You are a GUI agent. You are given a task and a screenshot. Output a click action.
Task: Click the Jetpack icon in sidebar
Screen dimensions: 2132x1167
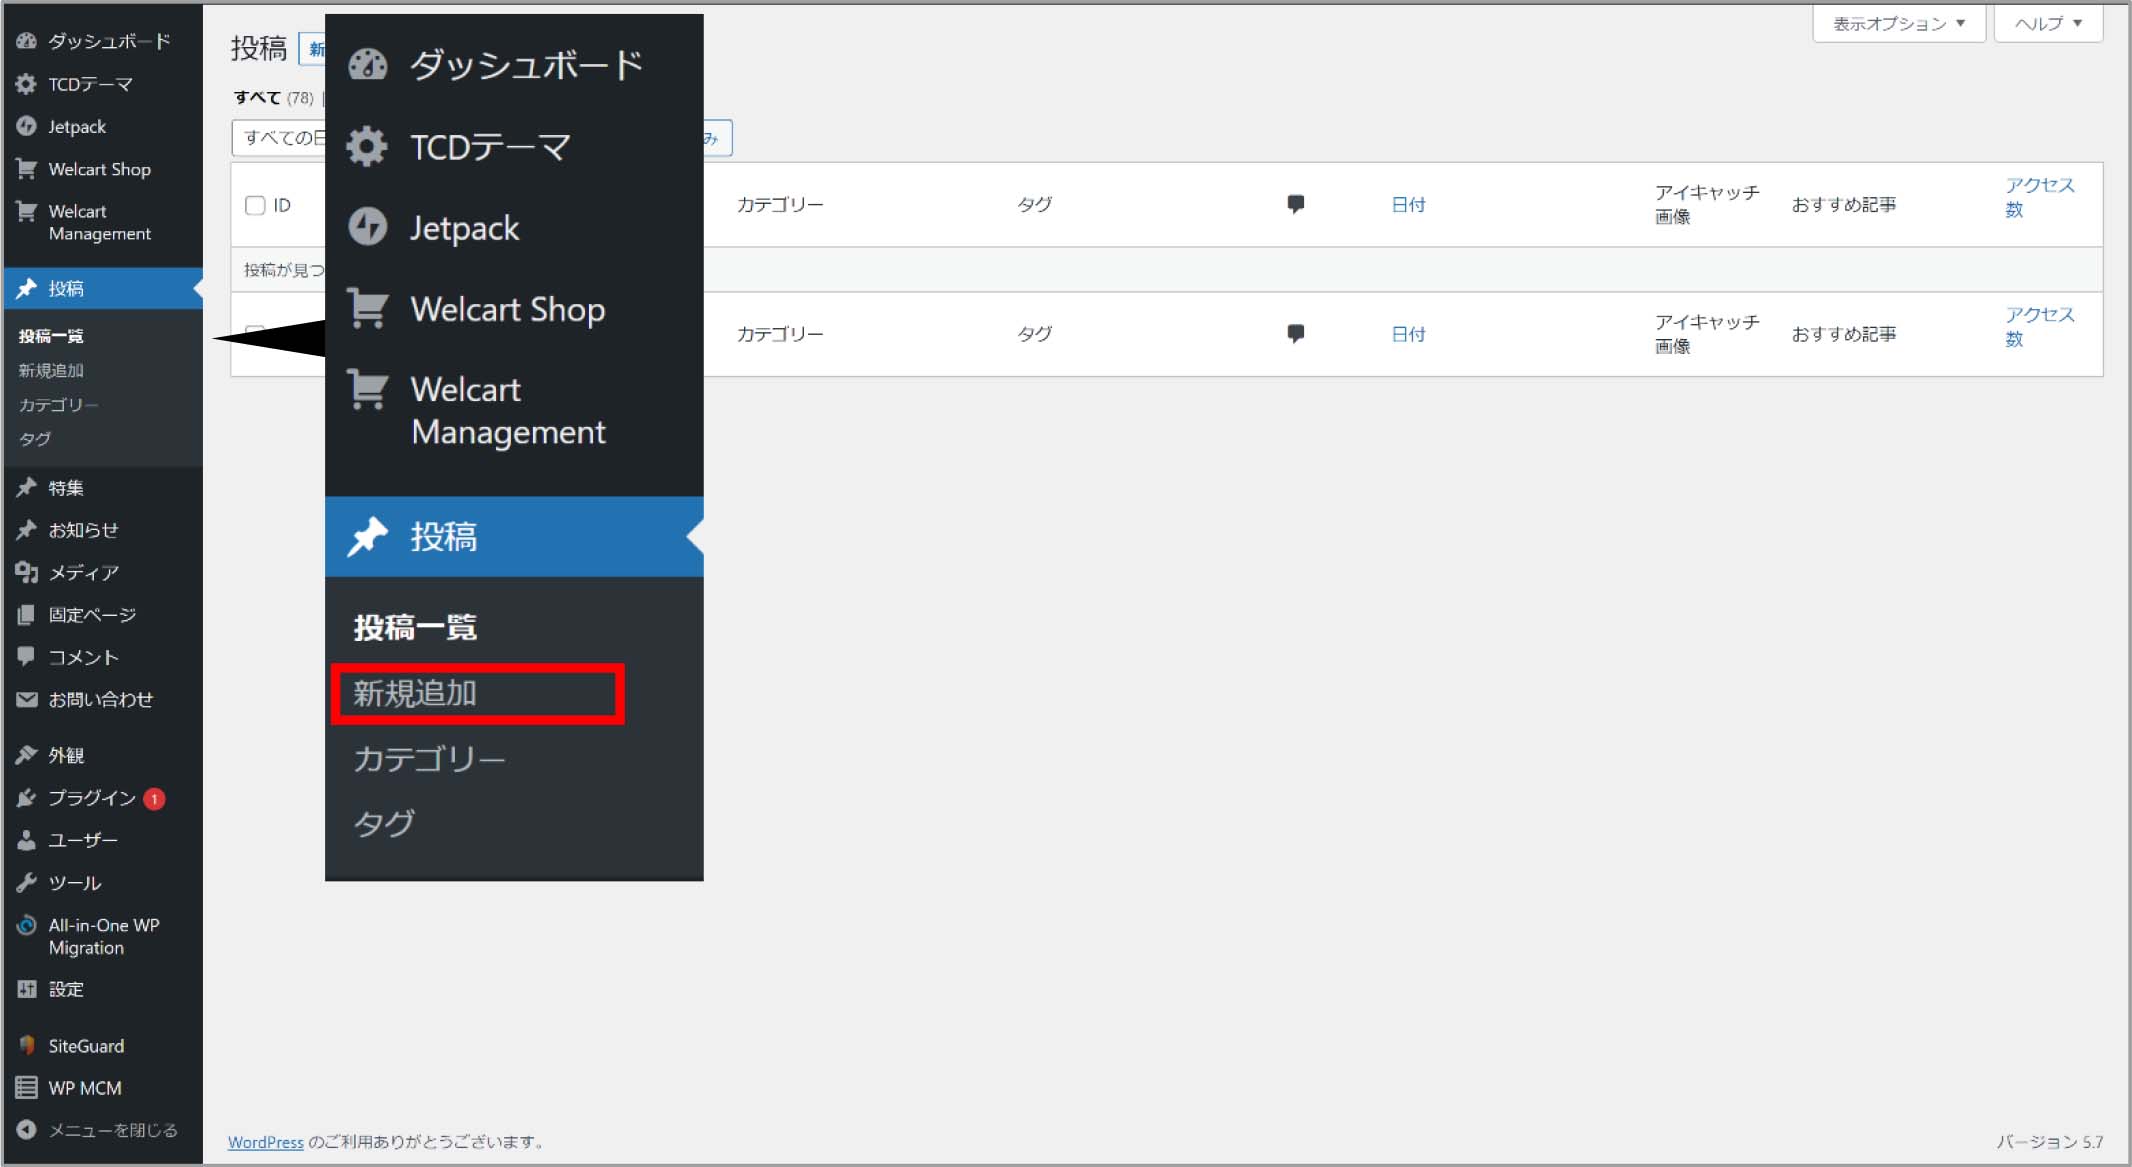[x=26, y=127]
